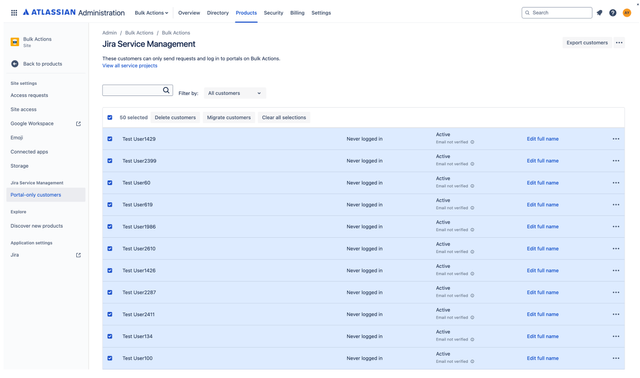Open more actions for Test User100
Screen dimensions: 640x378
click(x=616, y=358)
